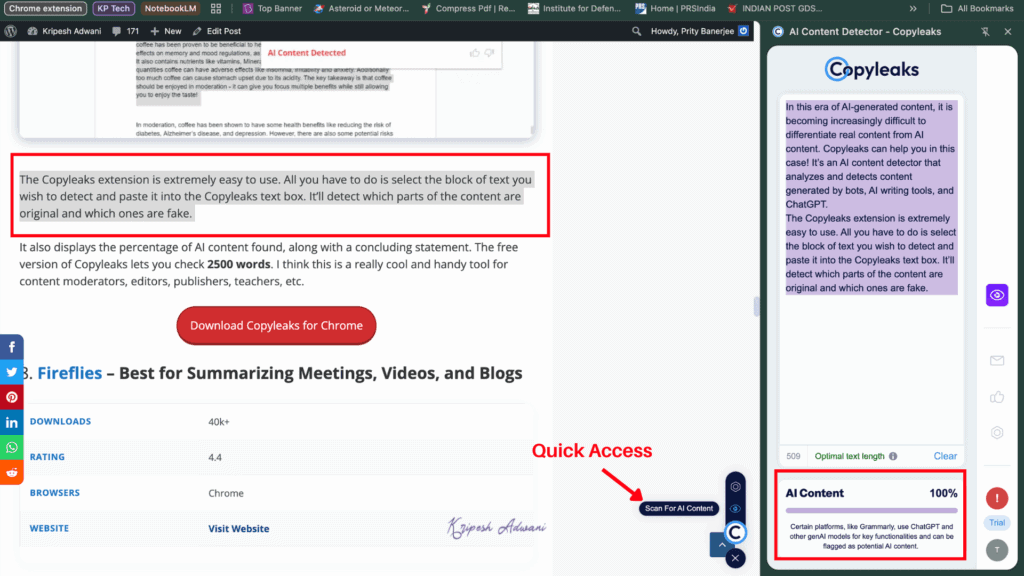This screenshot has width=1024, height=576.
Task: Click Clear below the Copyleaks text box
Action: pos(944,456)
